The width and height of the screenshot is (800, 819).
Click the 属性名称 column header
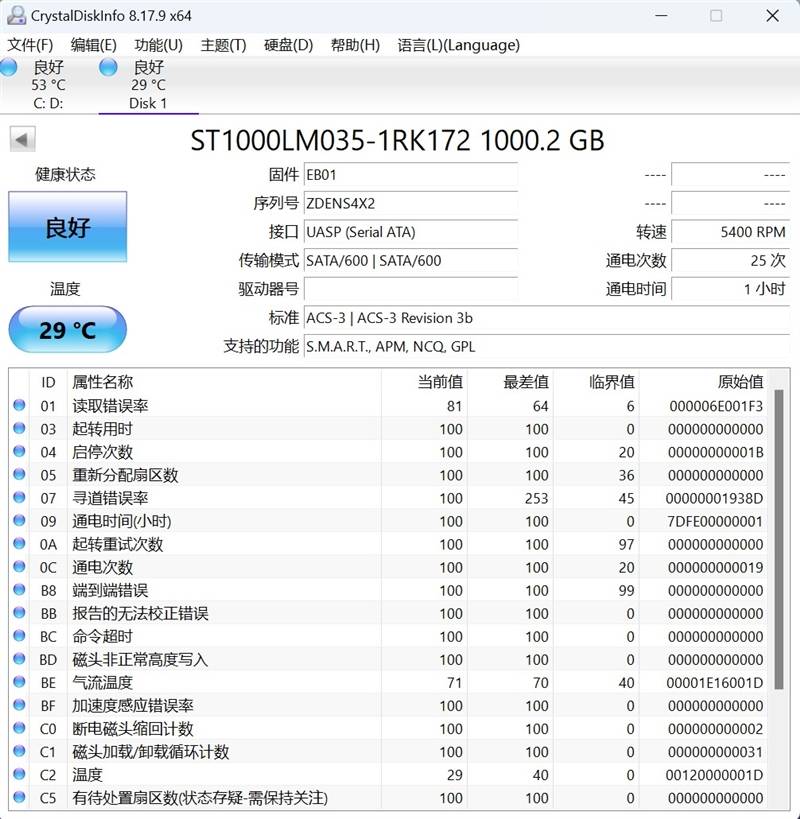[225, 382]
